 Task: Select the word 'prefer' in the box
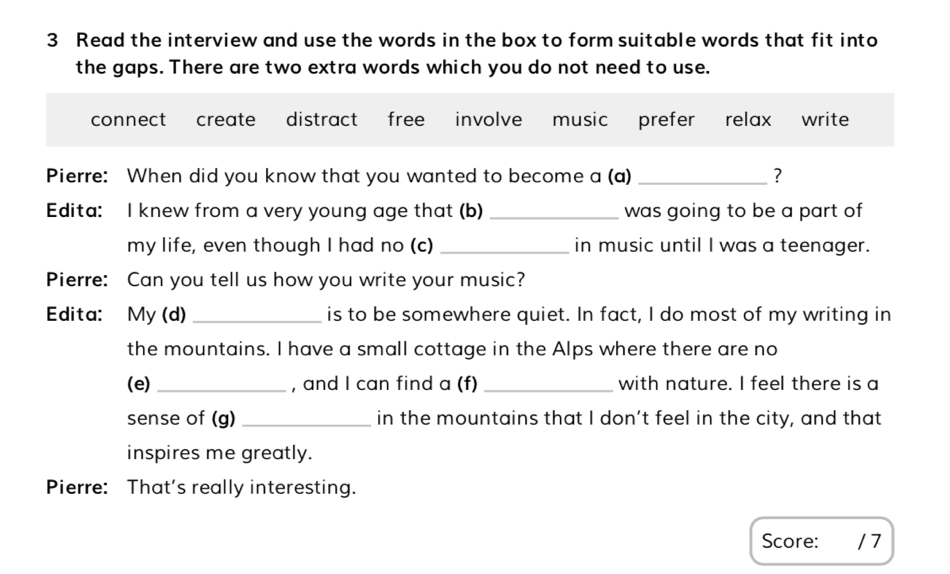click(x=666, y=120)
